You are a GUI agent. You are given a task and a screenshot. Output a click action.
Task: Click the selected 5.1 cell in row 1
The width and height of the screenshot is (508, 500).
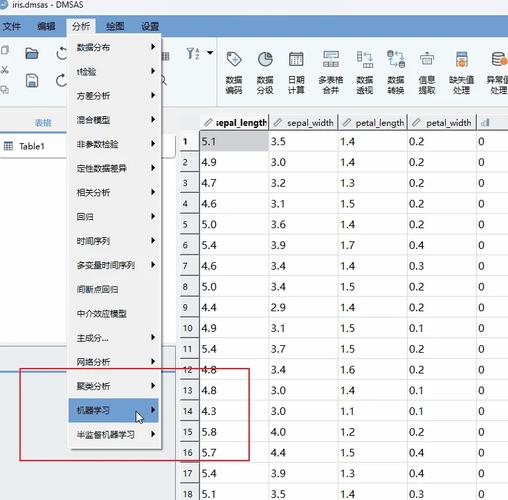(x=234, y=142)
